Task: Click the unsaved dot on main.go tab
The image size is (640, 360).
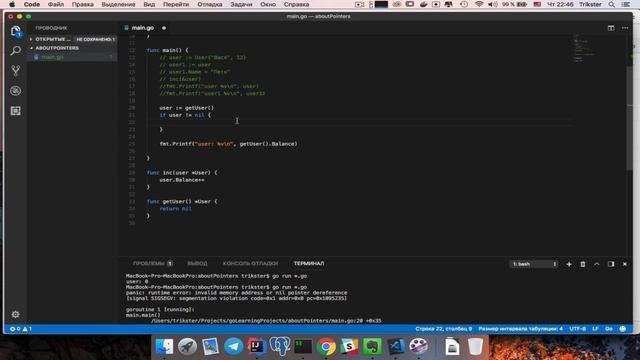Action: [x=164, y=28]
